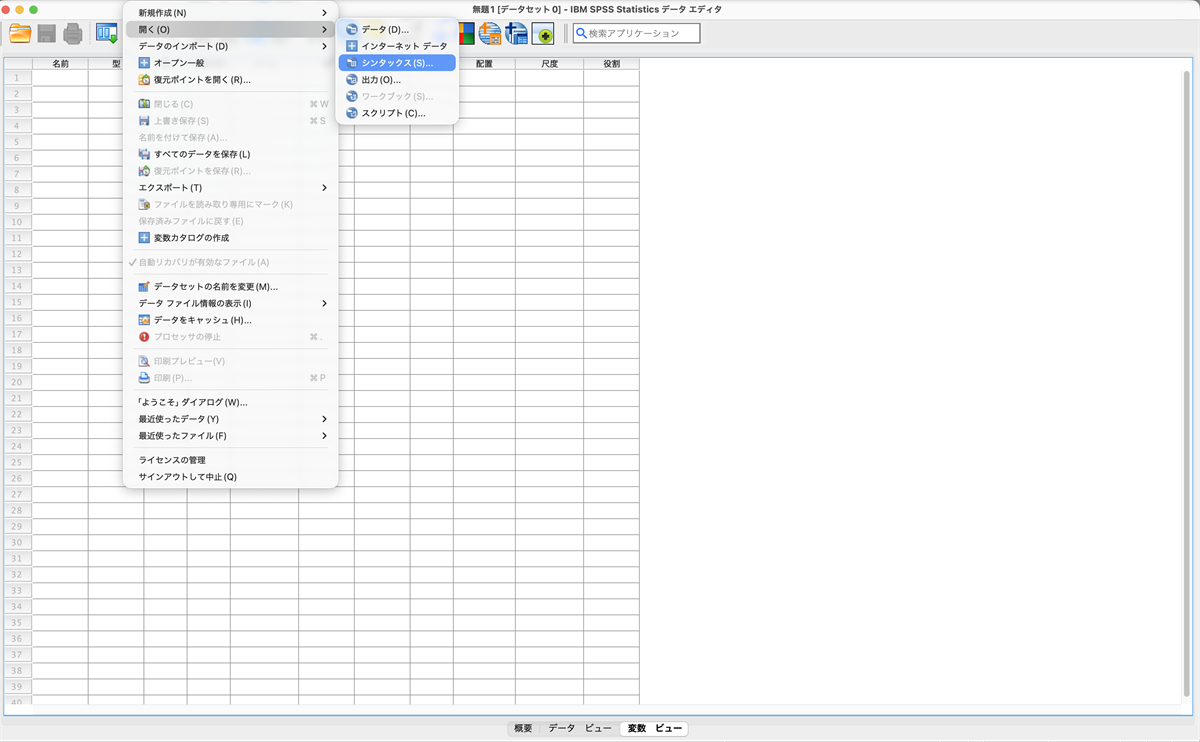Click the 尺度 column header

(549, 64)
